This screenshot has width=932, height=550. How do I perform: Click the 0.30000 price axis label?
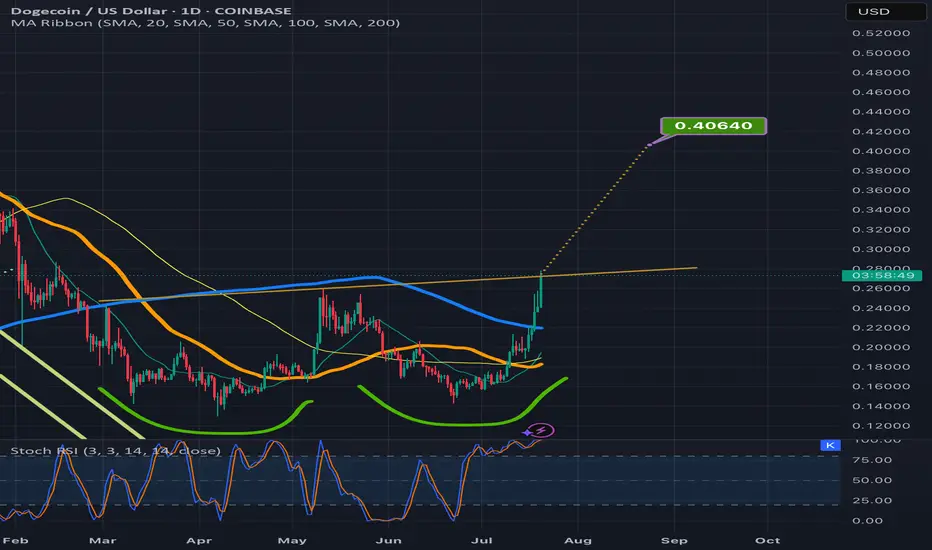click(x=881, y=249)
